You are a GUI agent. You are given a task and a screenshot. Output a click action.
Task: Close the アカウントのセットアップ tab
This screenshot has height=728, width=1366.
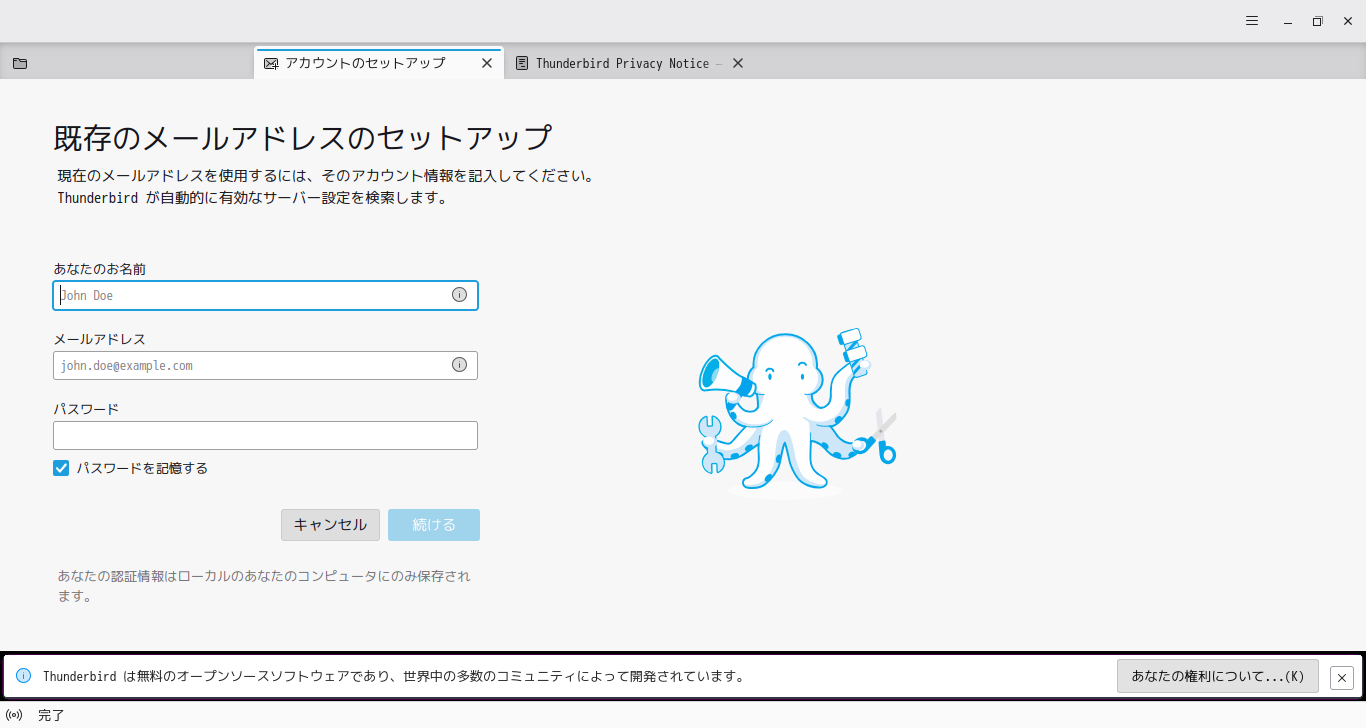click(487, 62)
